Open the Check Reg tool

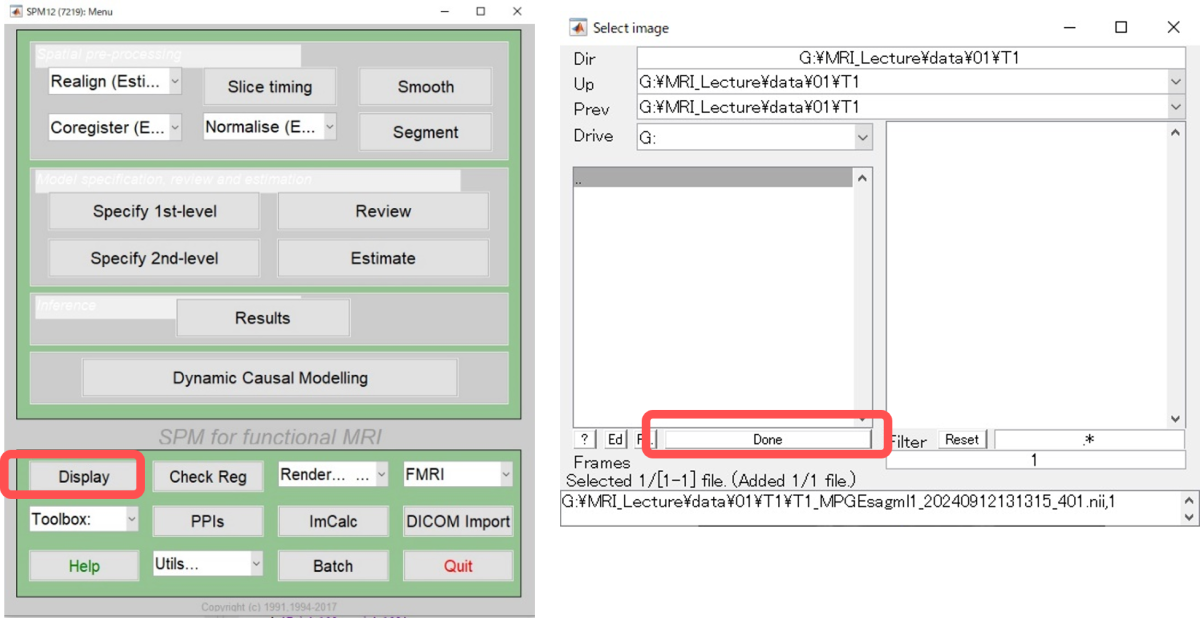(207, 477)
